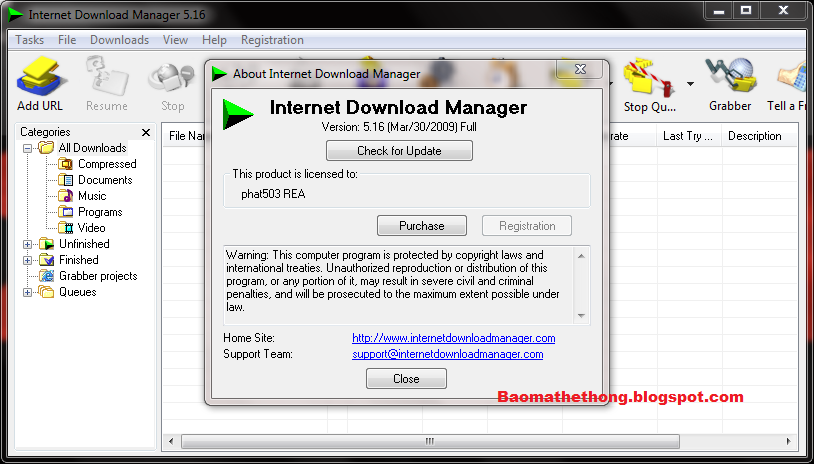
Task: Expand the Finished tree node
Action: pyautogui.click(x=28, y=261)
